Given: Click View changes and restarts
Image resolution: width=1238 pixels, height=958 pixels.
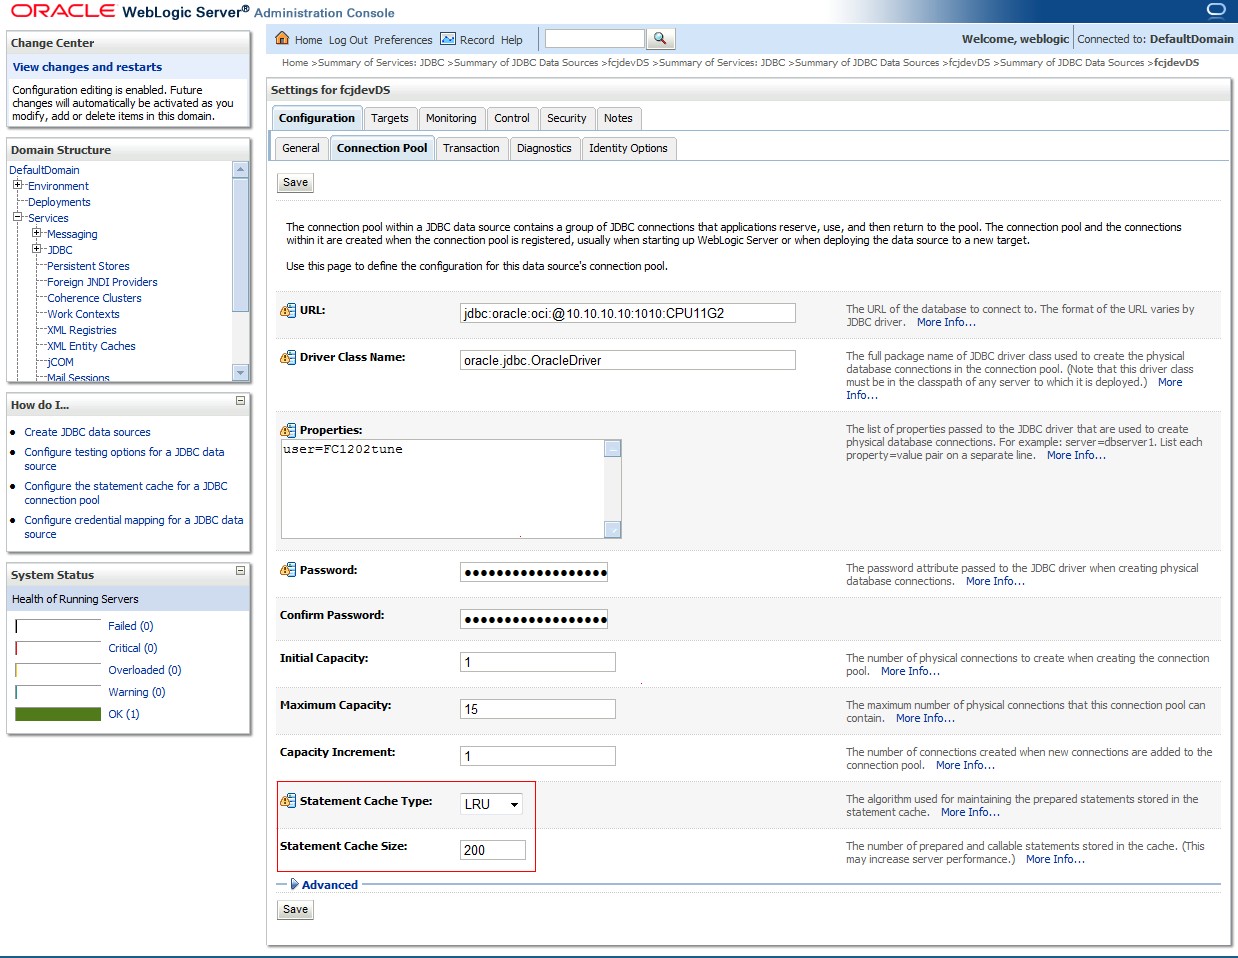Looking at the screenshot, I should 87,67.
